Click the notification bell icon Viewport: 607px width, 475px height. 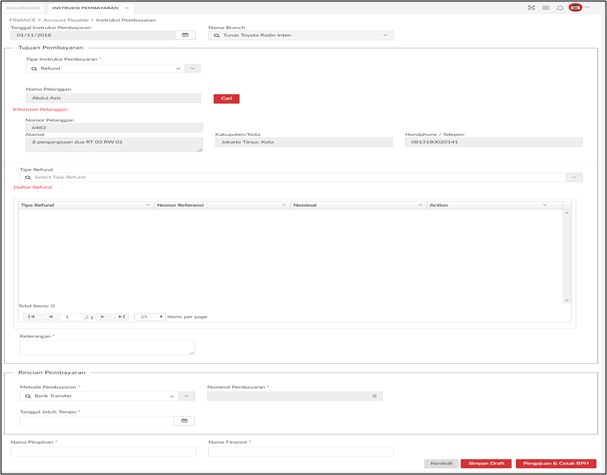pos(560,8)
